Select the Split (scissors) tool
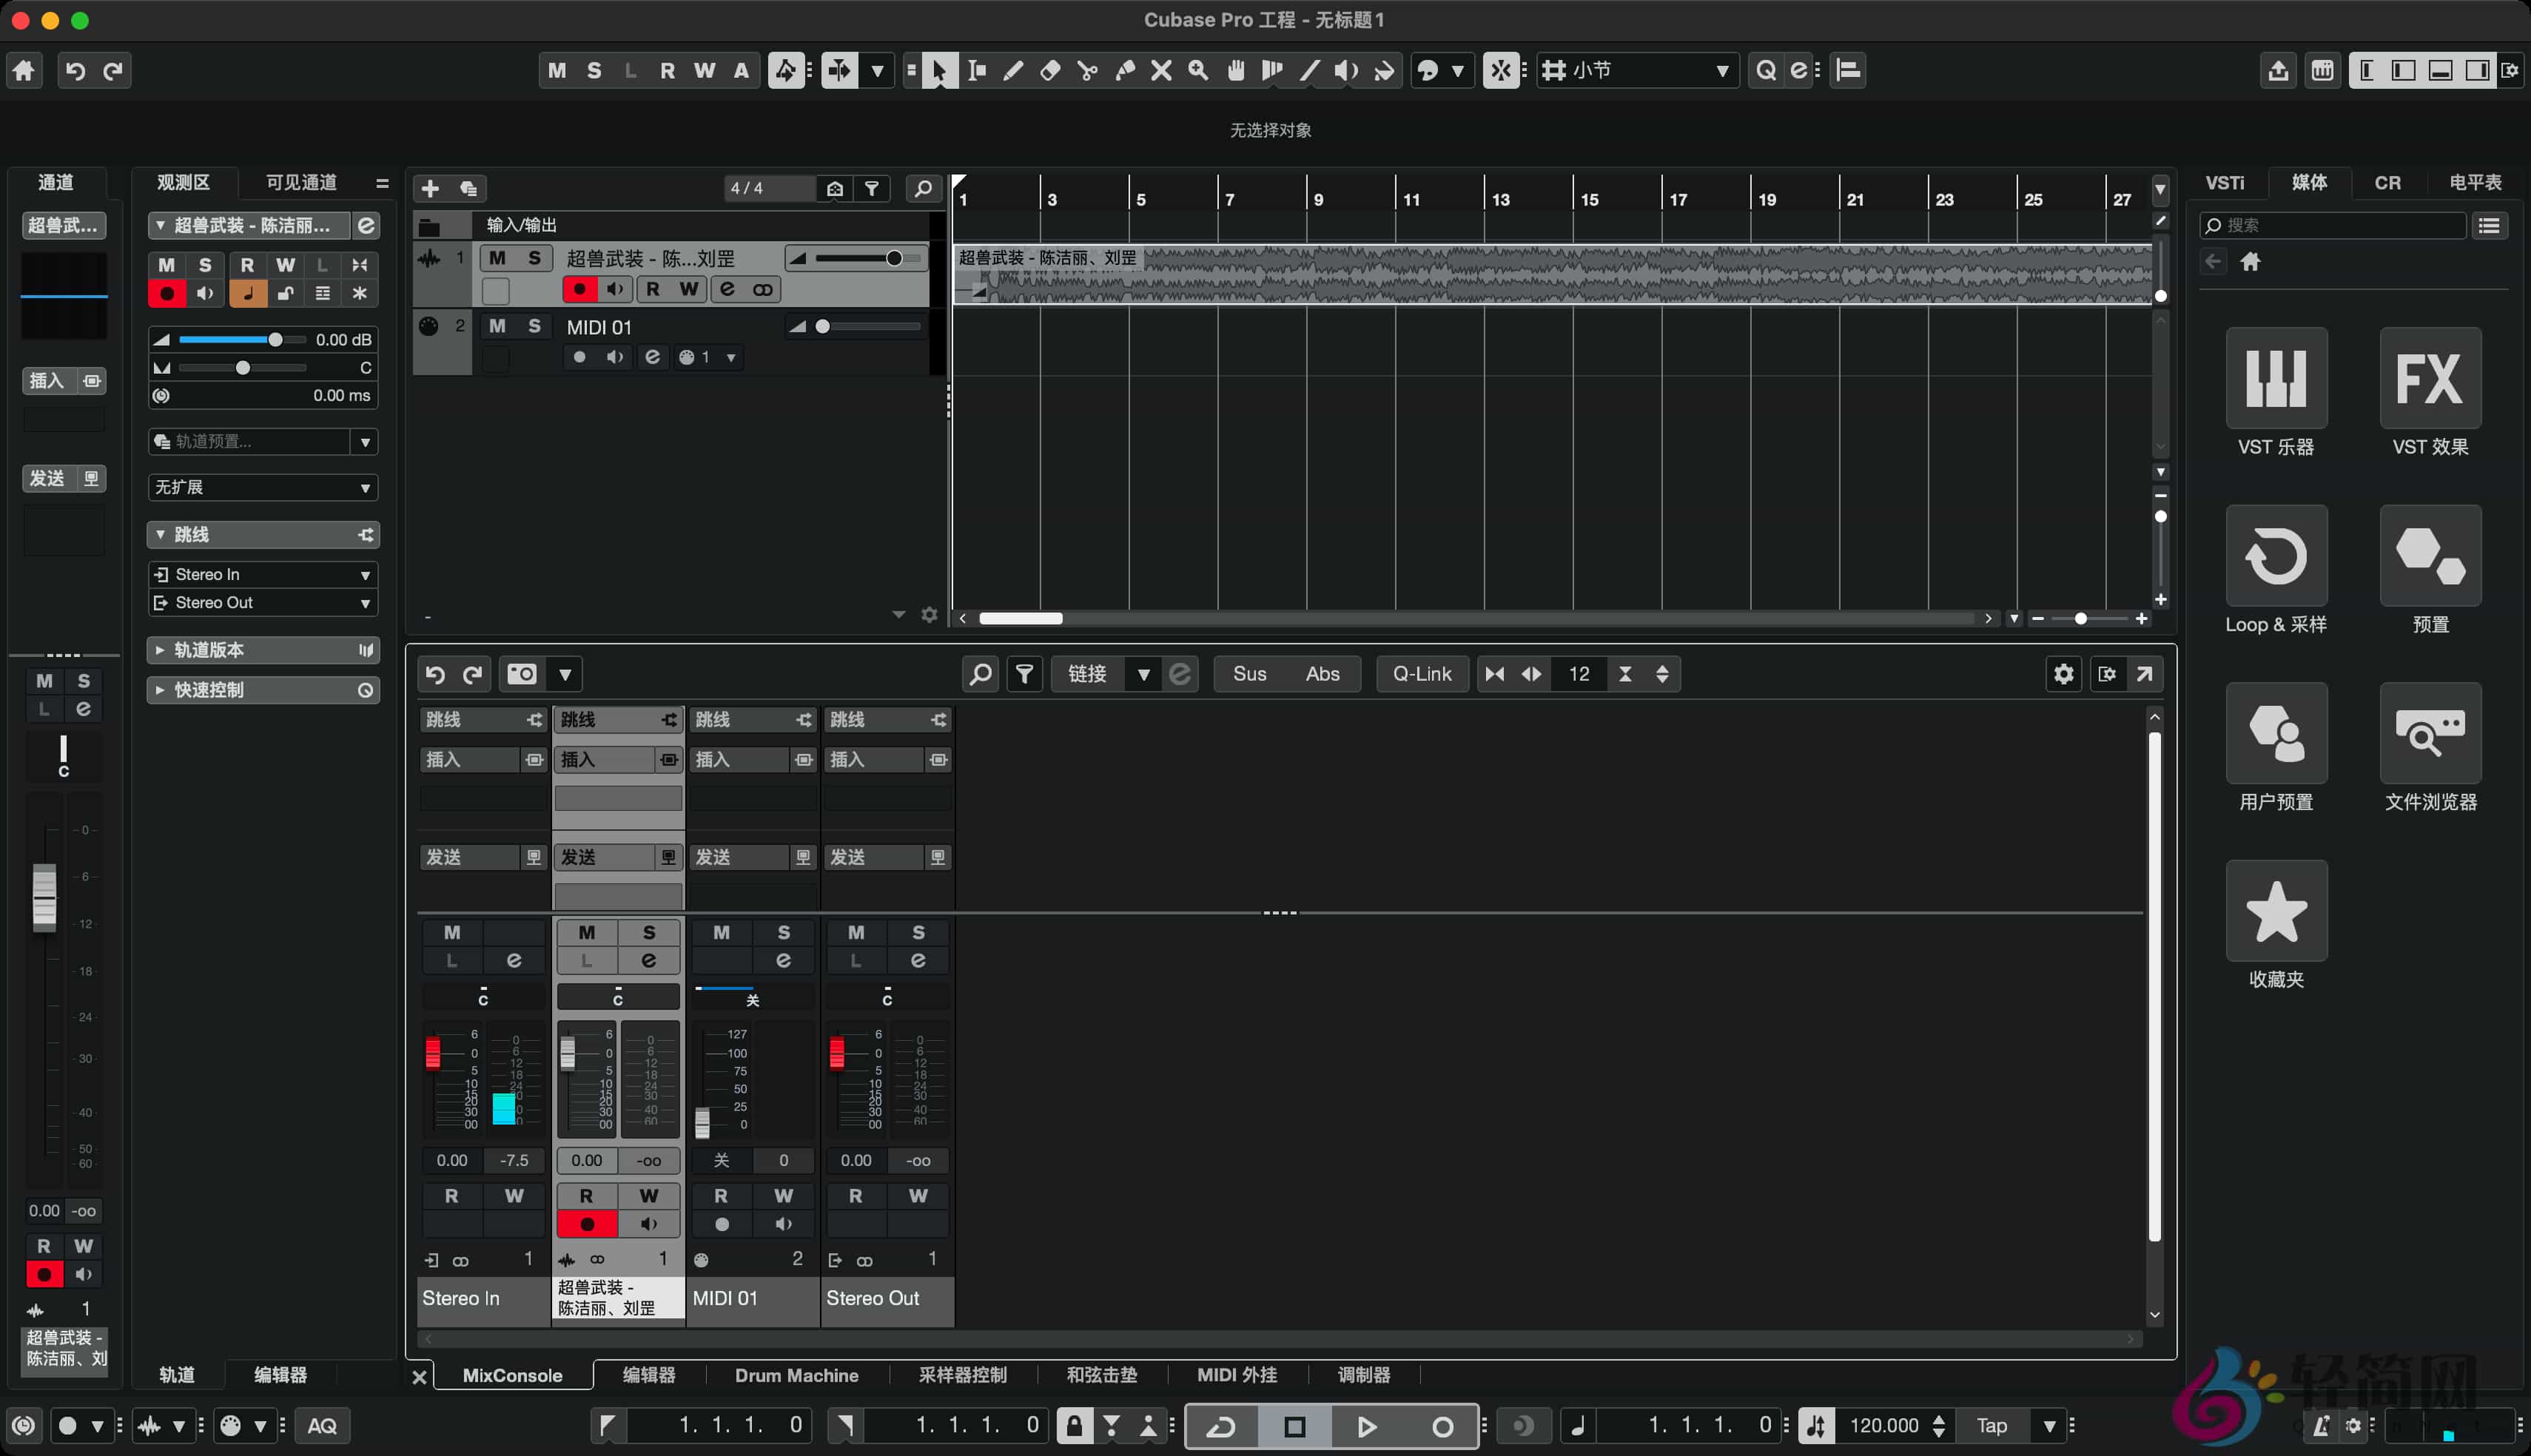This screenshot has width=2531, height=1456. pos(1089,70)
